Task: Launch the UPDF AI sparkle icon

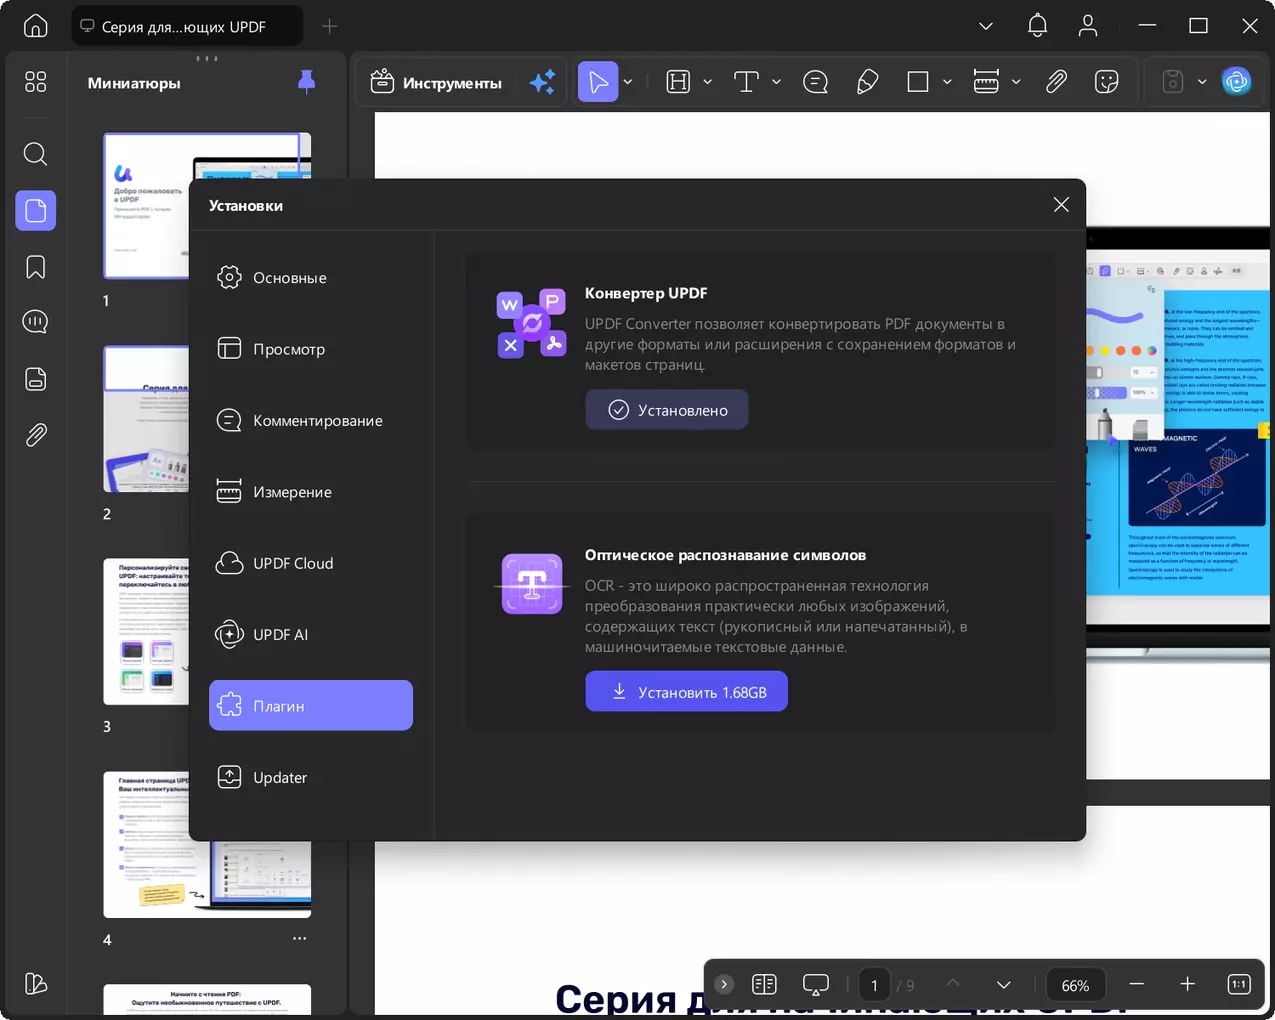Action: [x=543, y=82]
